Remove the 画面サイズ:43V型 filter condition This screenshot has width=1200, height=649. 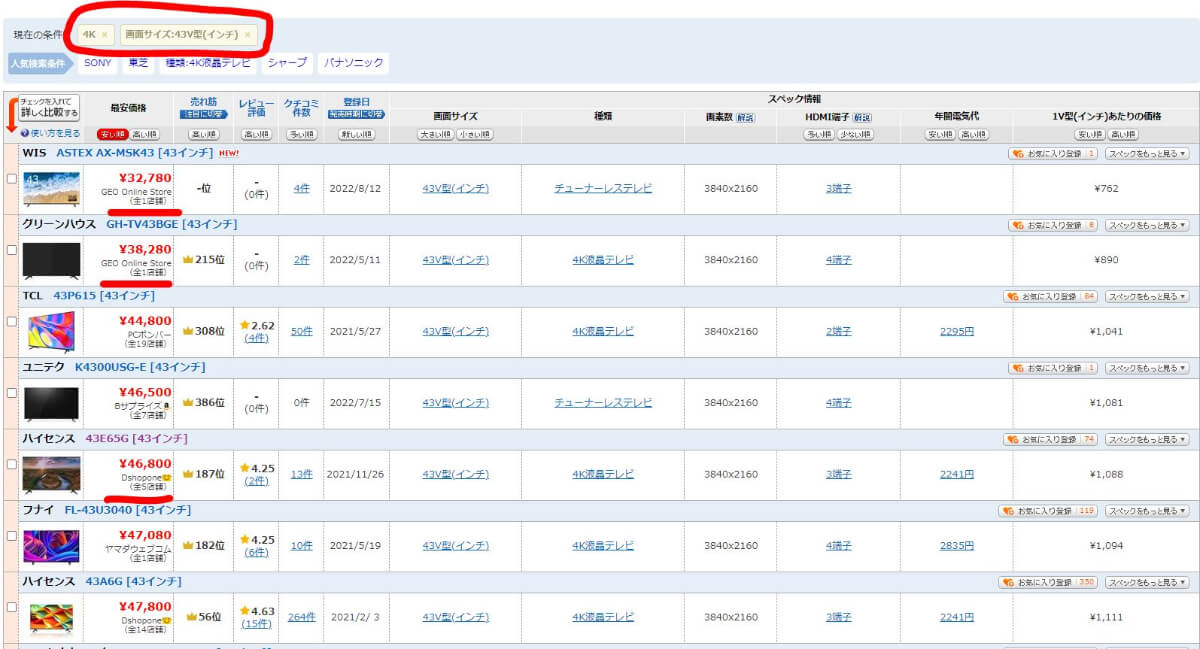pyautogui.click(x=247, y=35)
